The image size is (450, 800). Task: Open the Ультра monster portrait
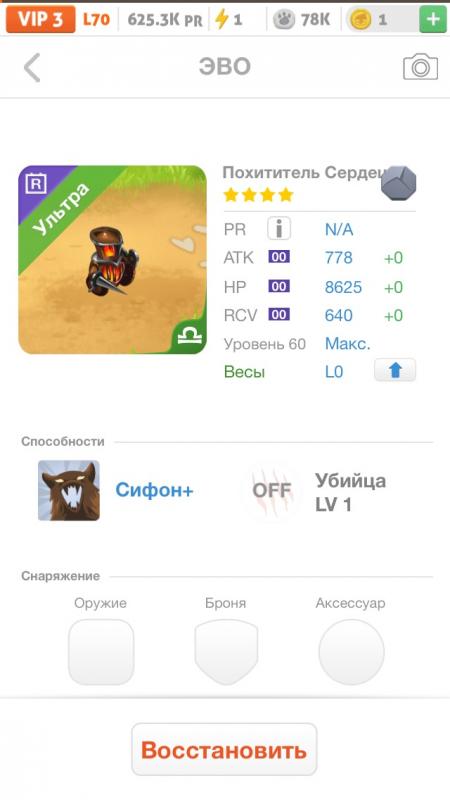click(x=112, y=260)
